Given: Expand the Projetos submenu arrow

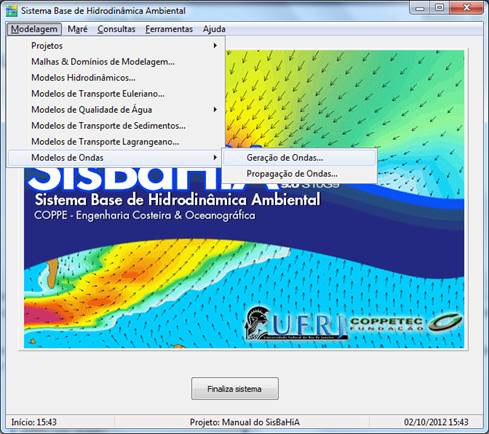Looking at the screenshot, I should point(215,46).
